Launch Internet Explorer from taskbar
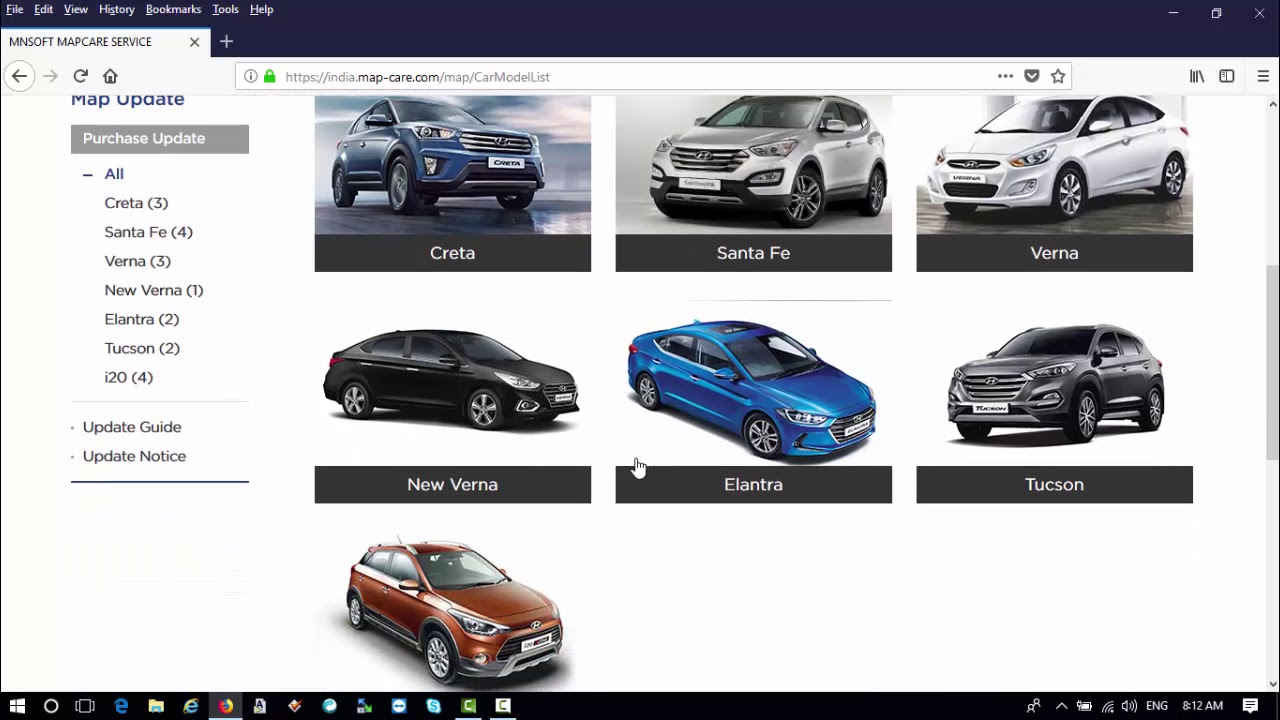This screenshot has height=720, width=1280. pos(191,706)
